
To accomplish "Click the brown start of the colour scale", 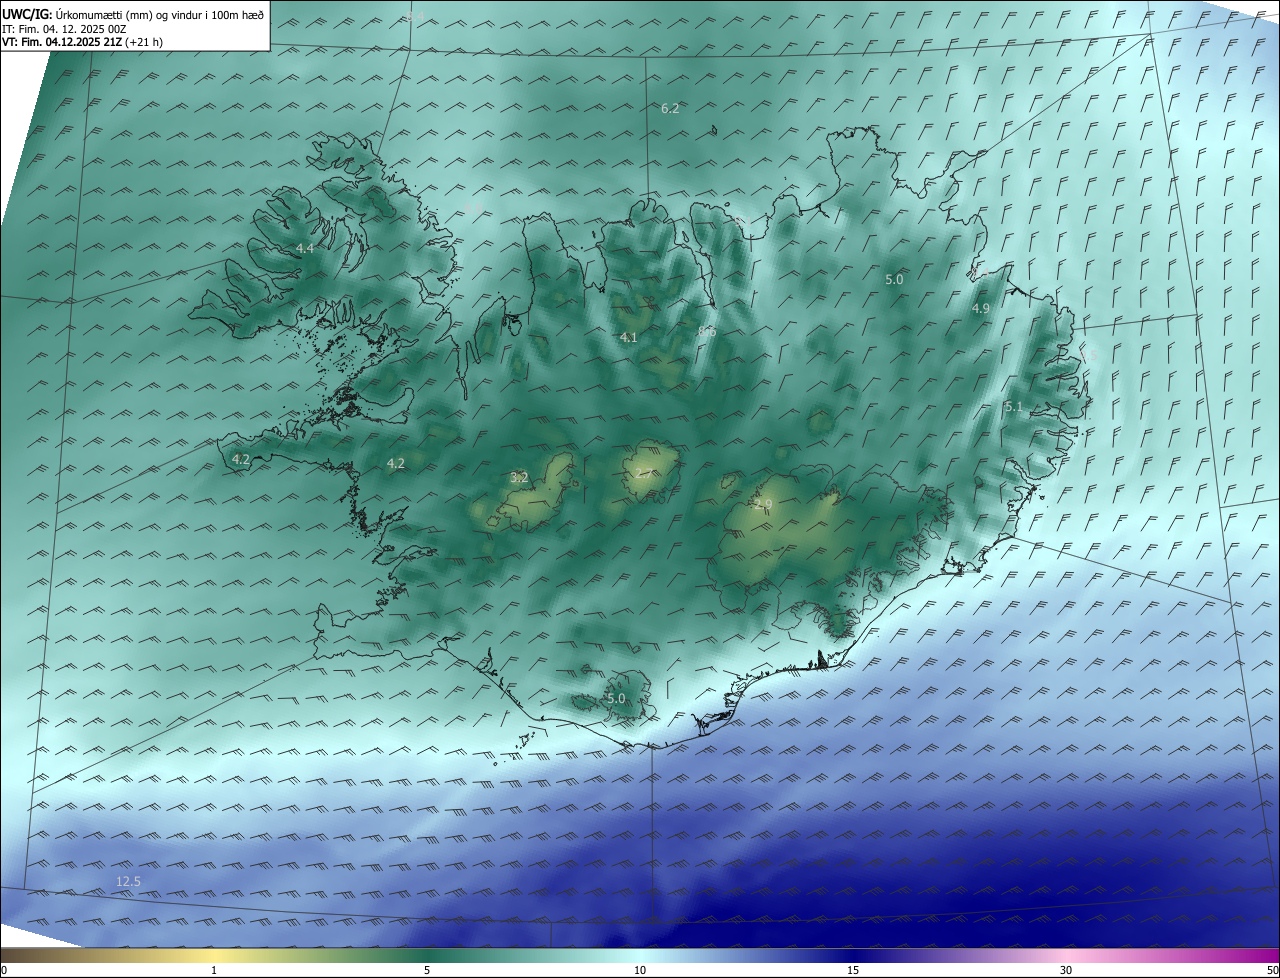I will pos(8,955).
